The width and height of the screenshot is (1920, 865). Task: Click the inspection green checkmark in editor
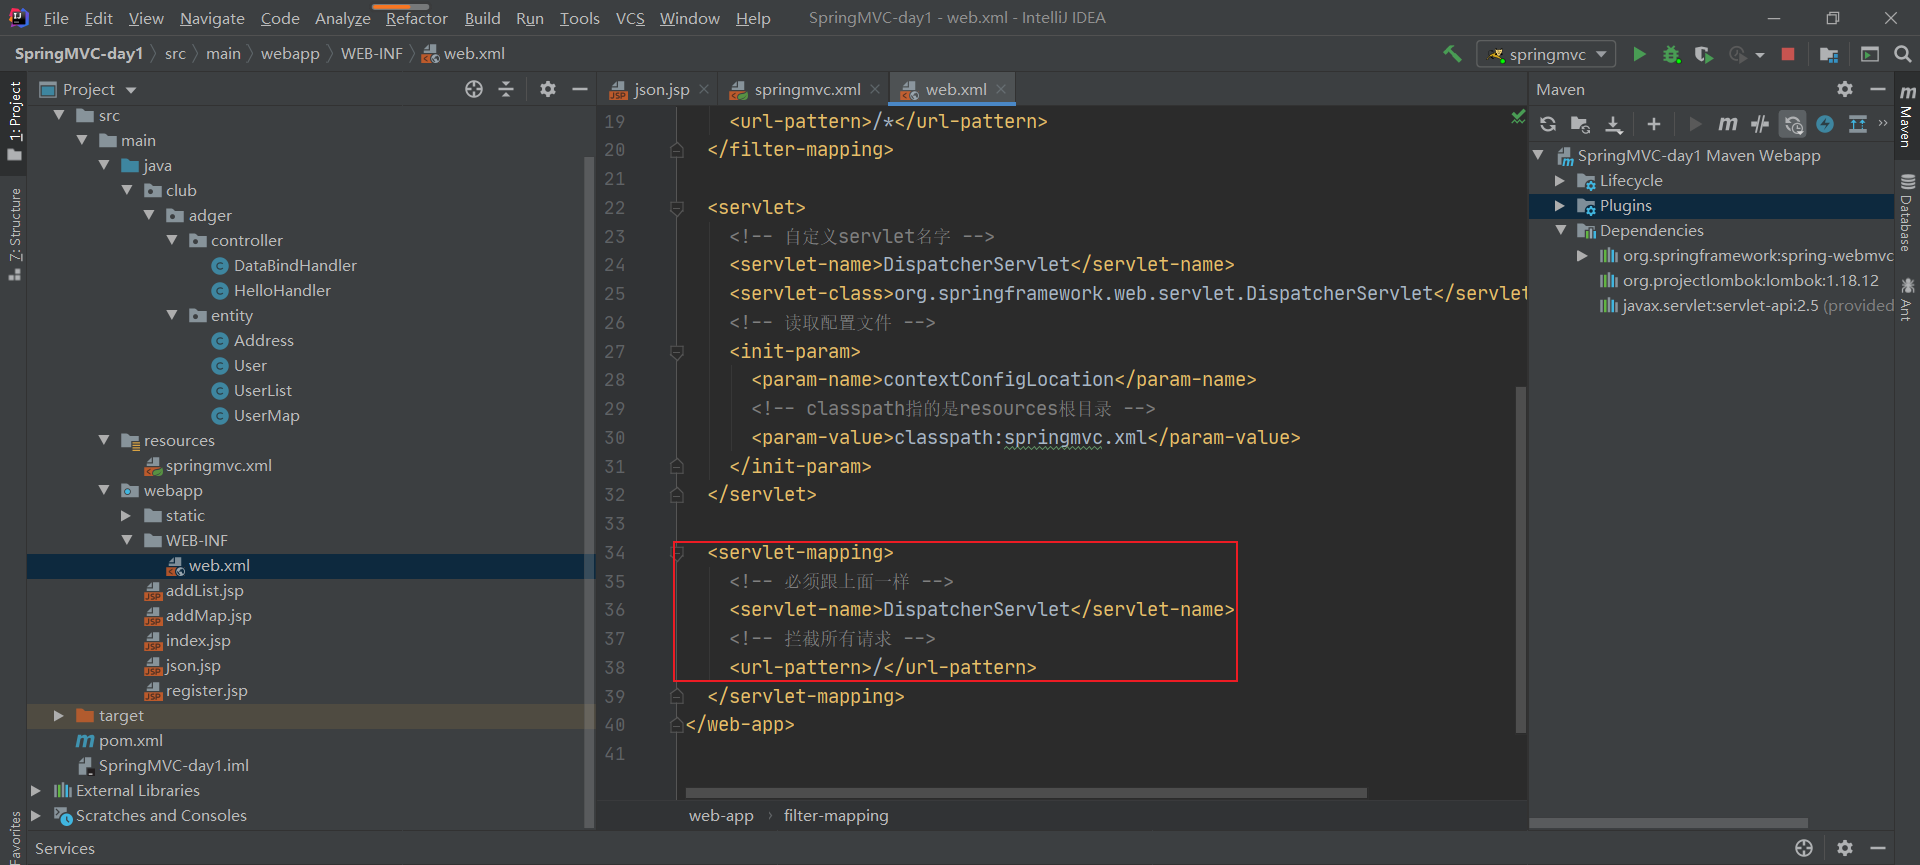click(x=1518, y=118)
